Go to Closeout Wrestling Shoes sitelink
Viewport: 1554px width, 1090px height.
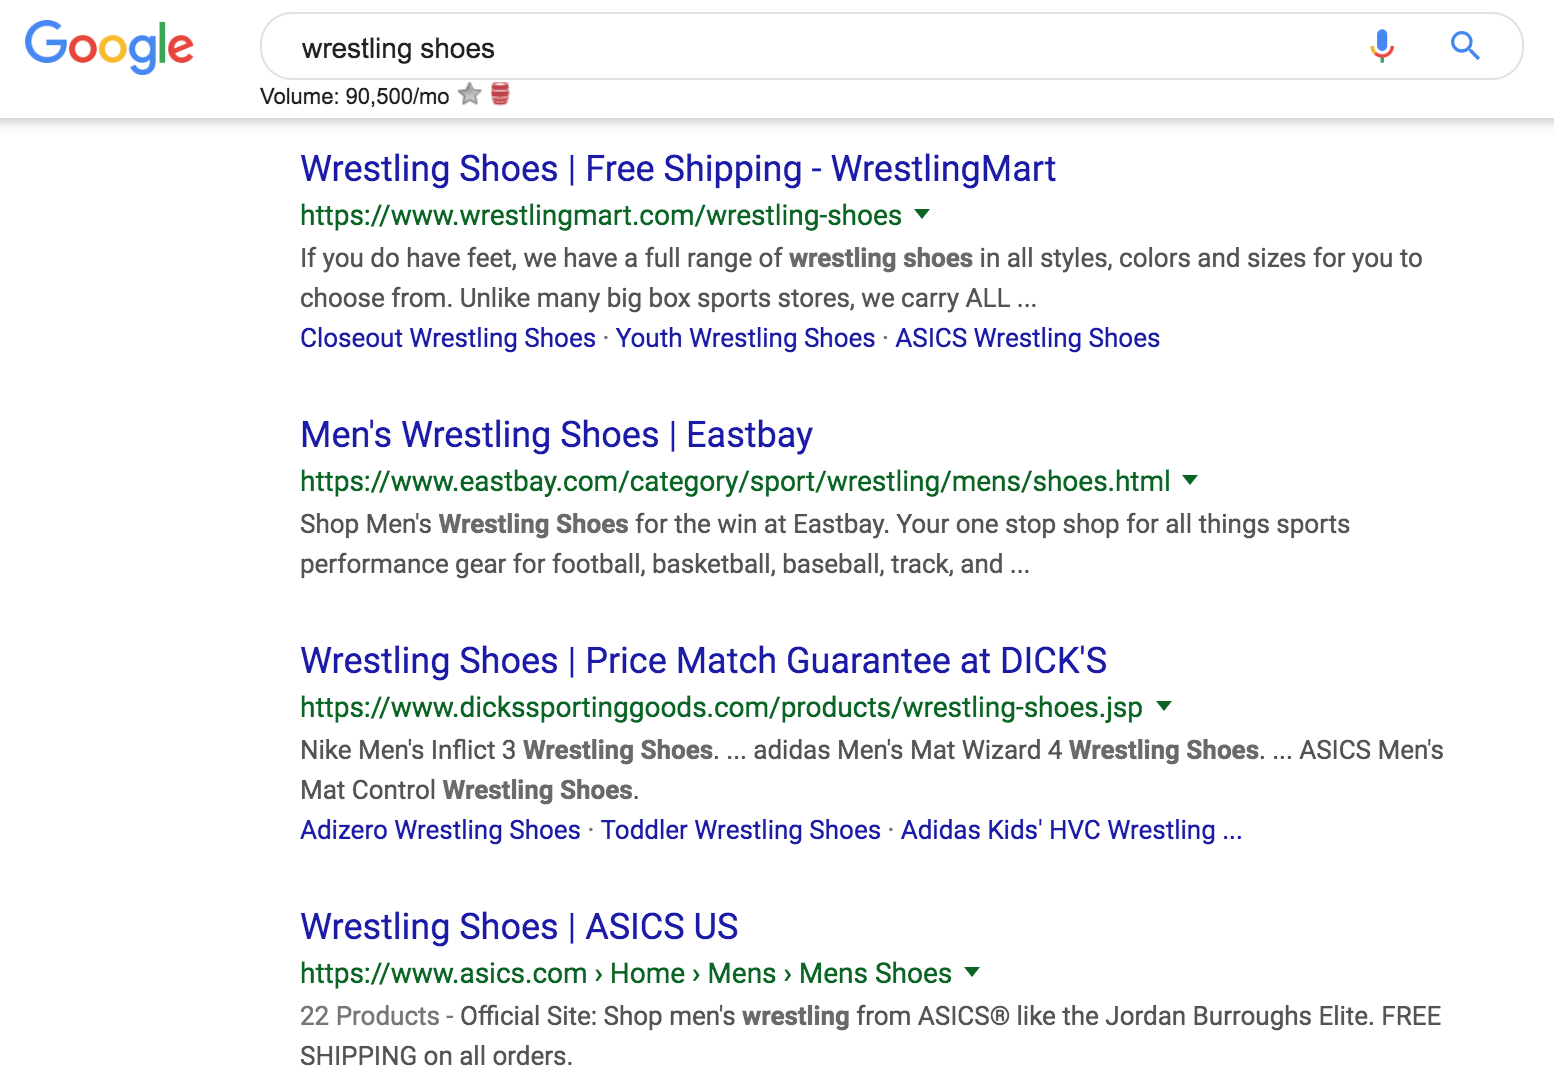point(448,338)
